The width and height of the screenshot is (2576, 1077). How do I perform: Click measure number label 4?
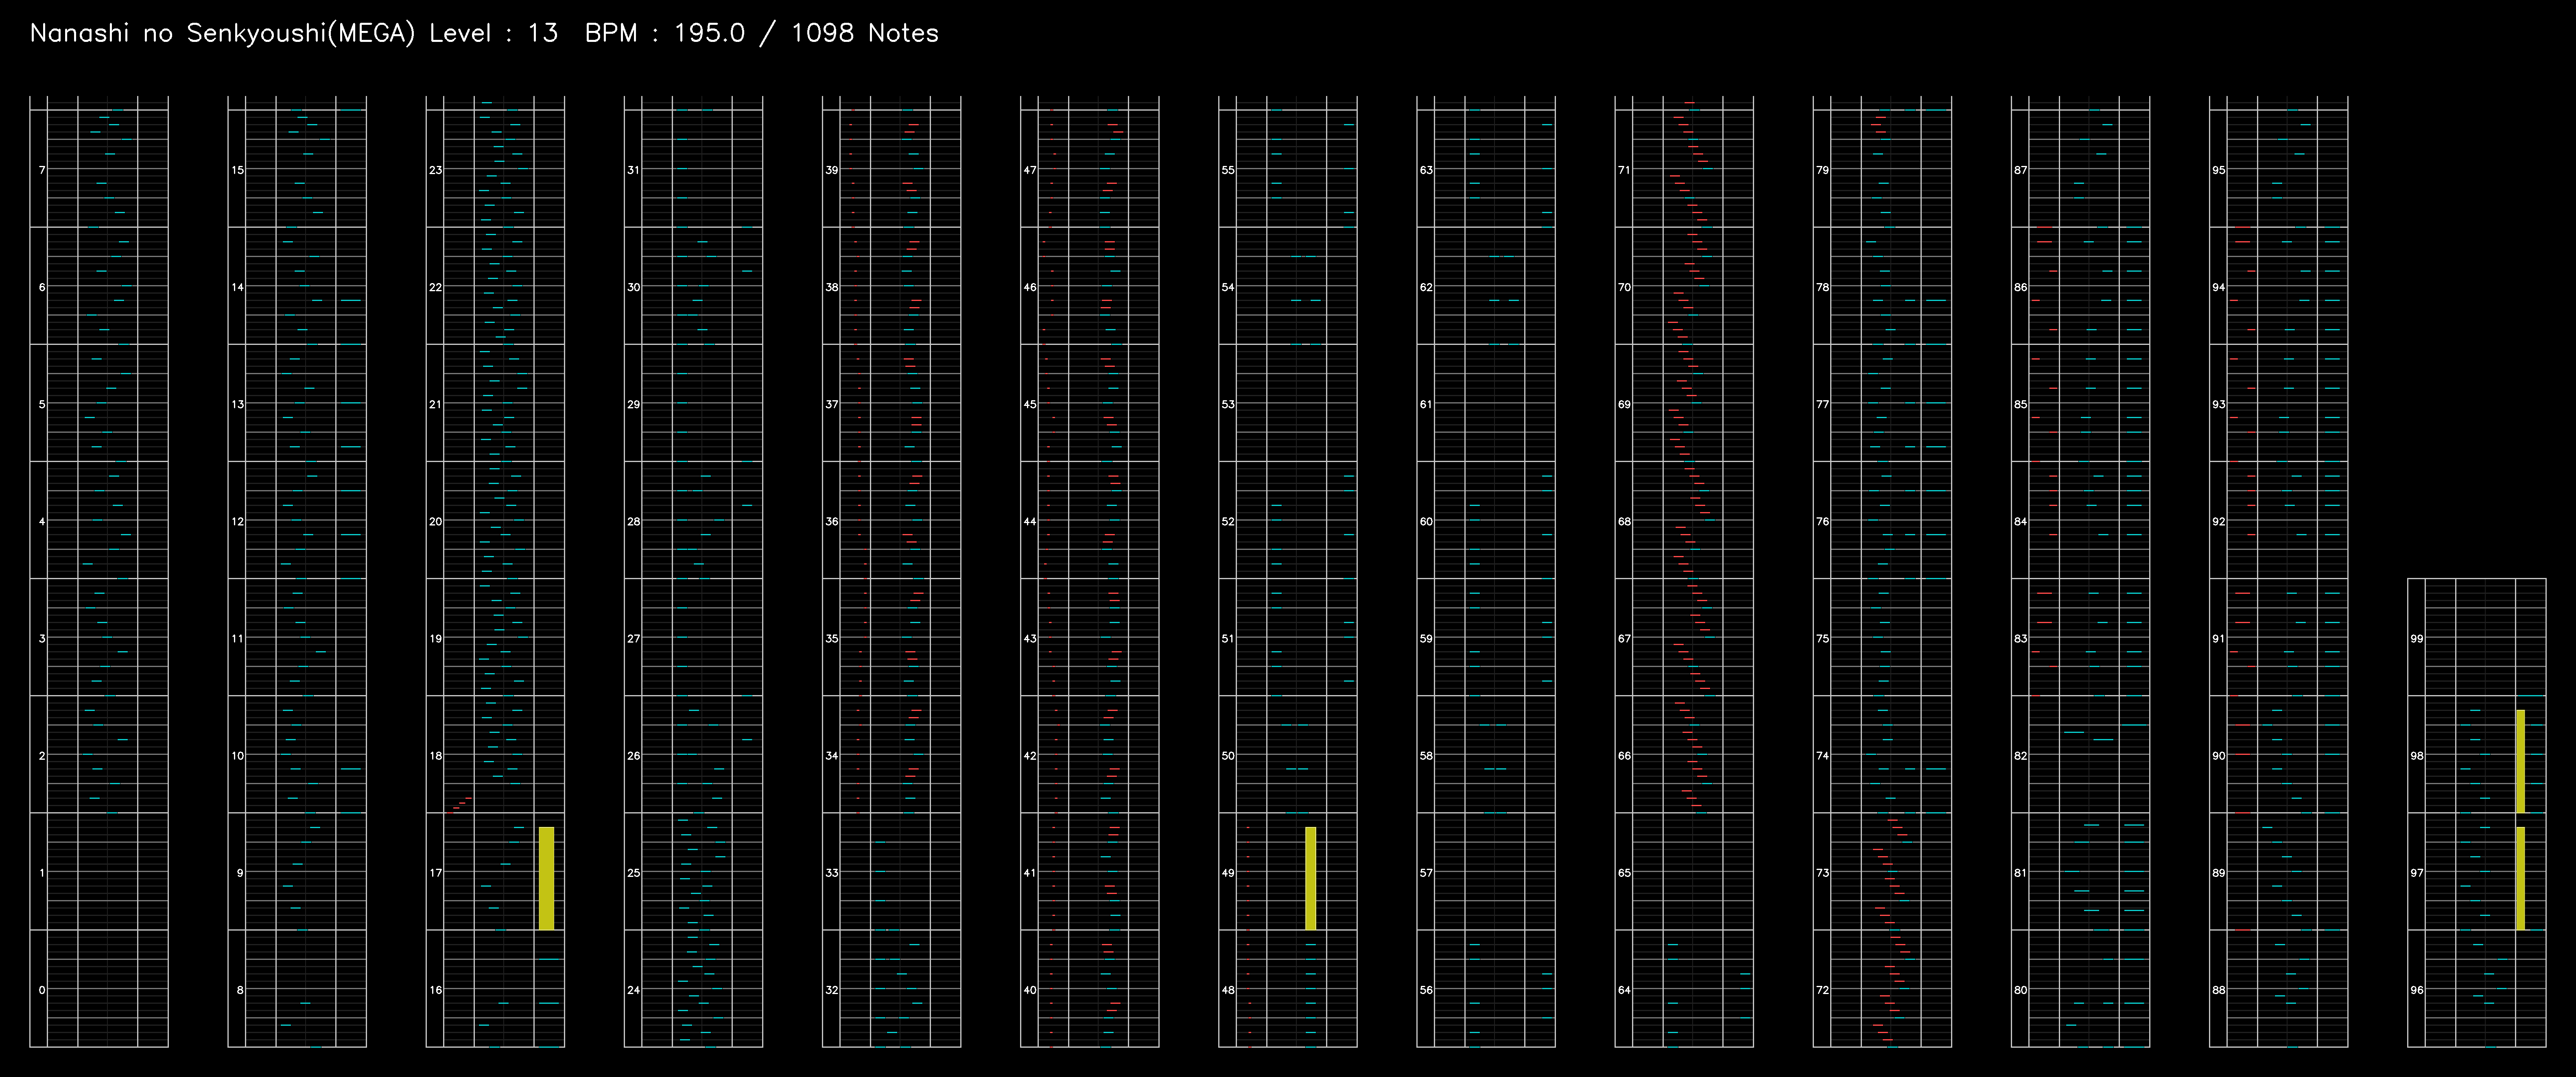42,521
